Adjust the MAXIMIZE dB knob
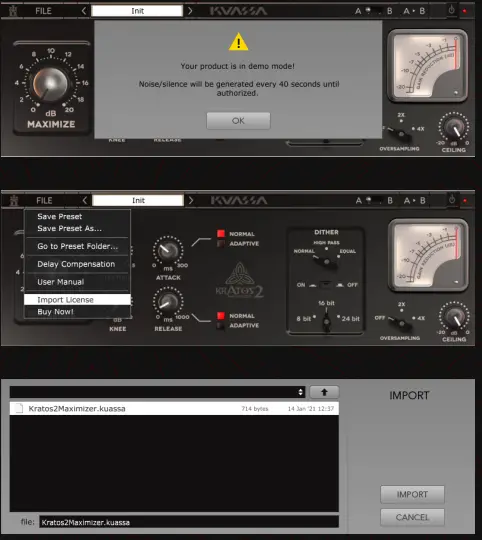This screenshot has height=540, width=482. (50, 84)
